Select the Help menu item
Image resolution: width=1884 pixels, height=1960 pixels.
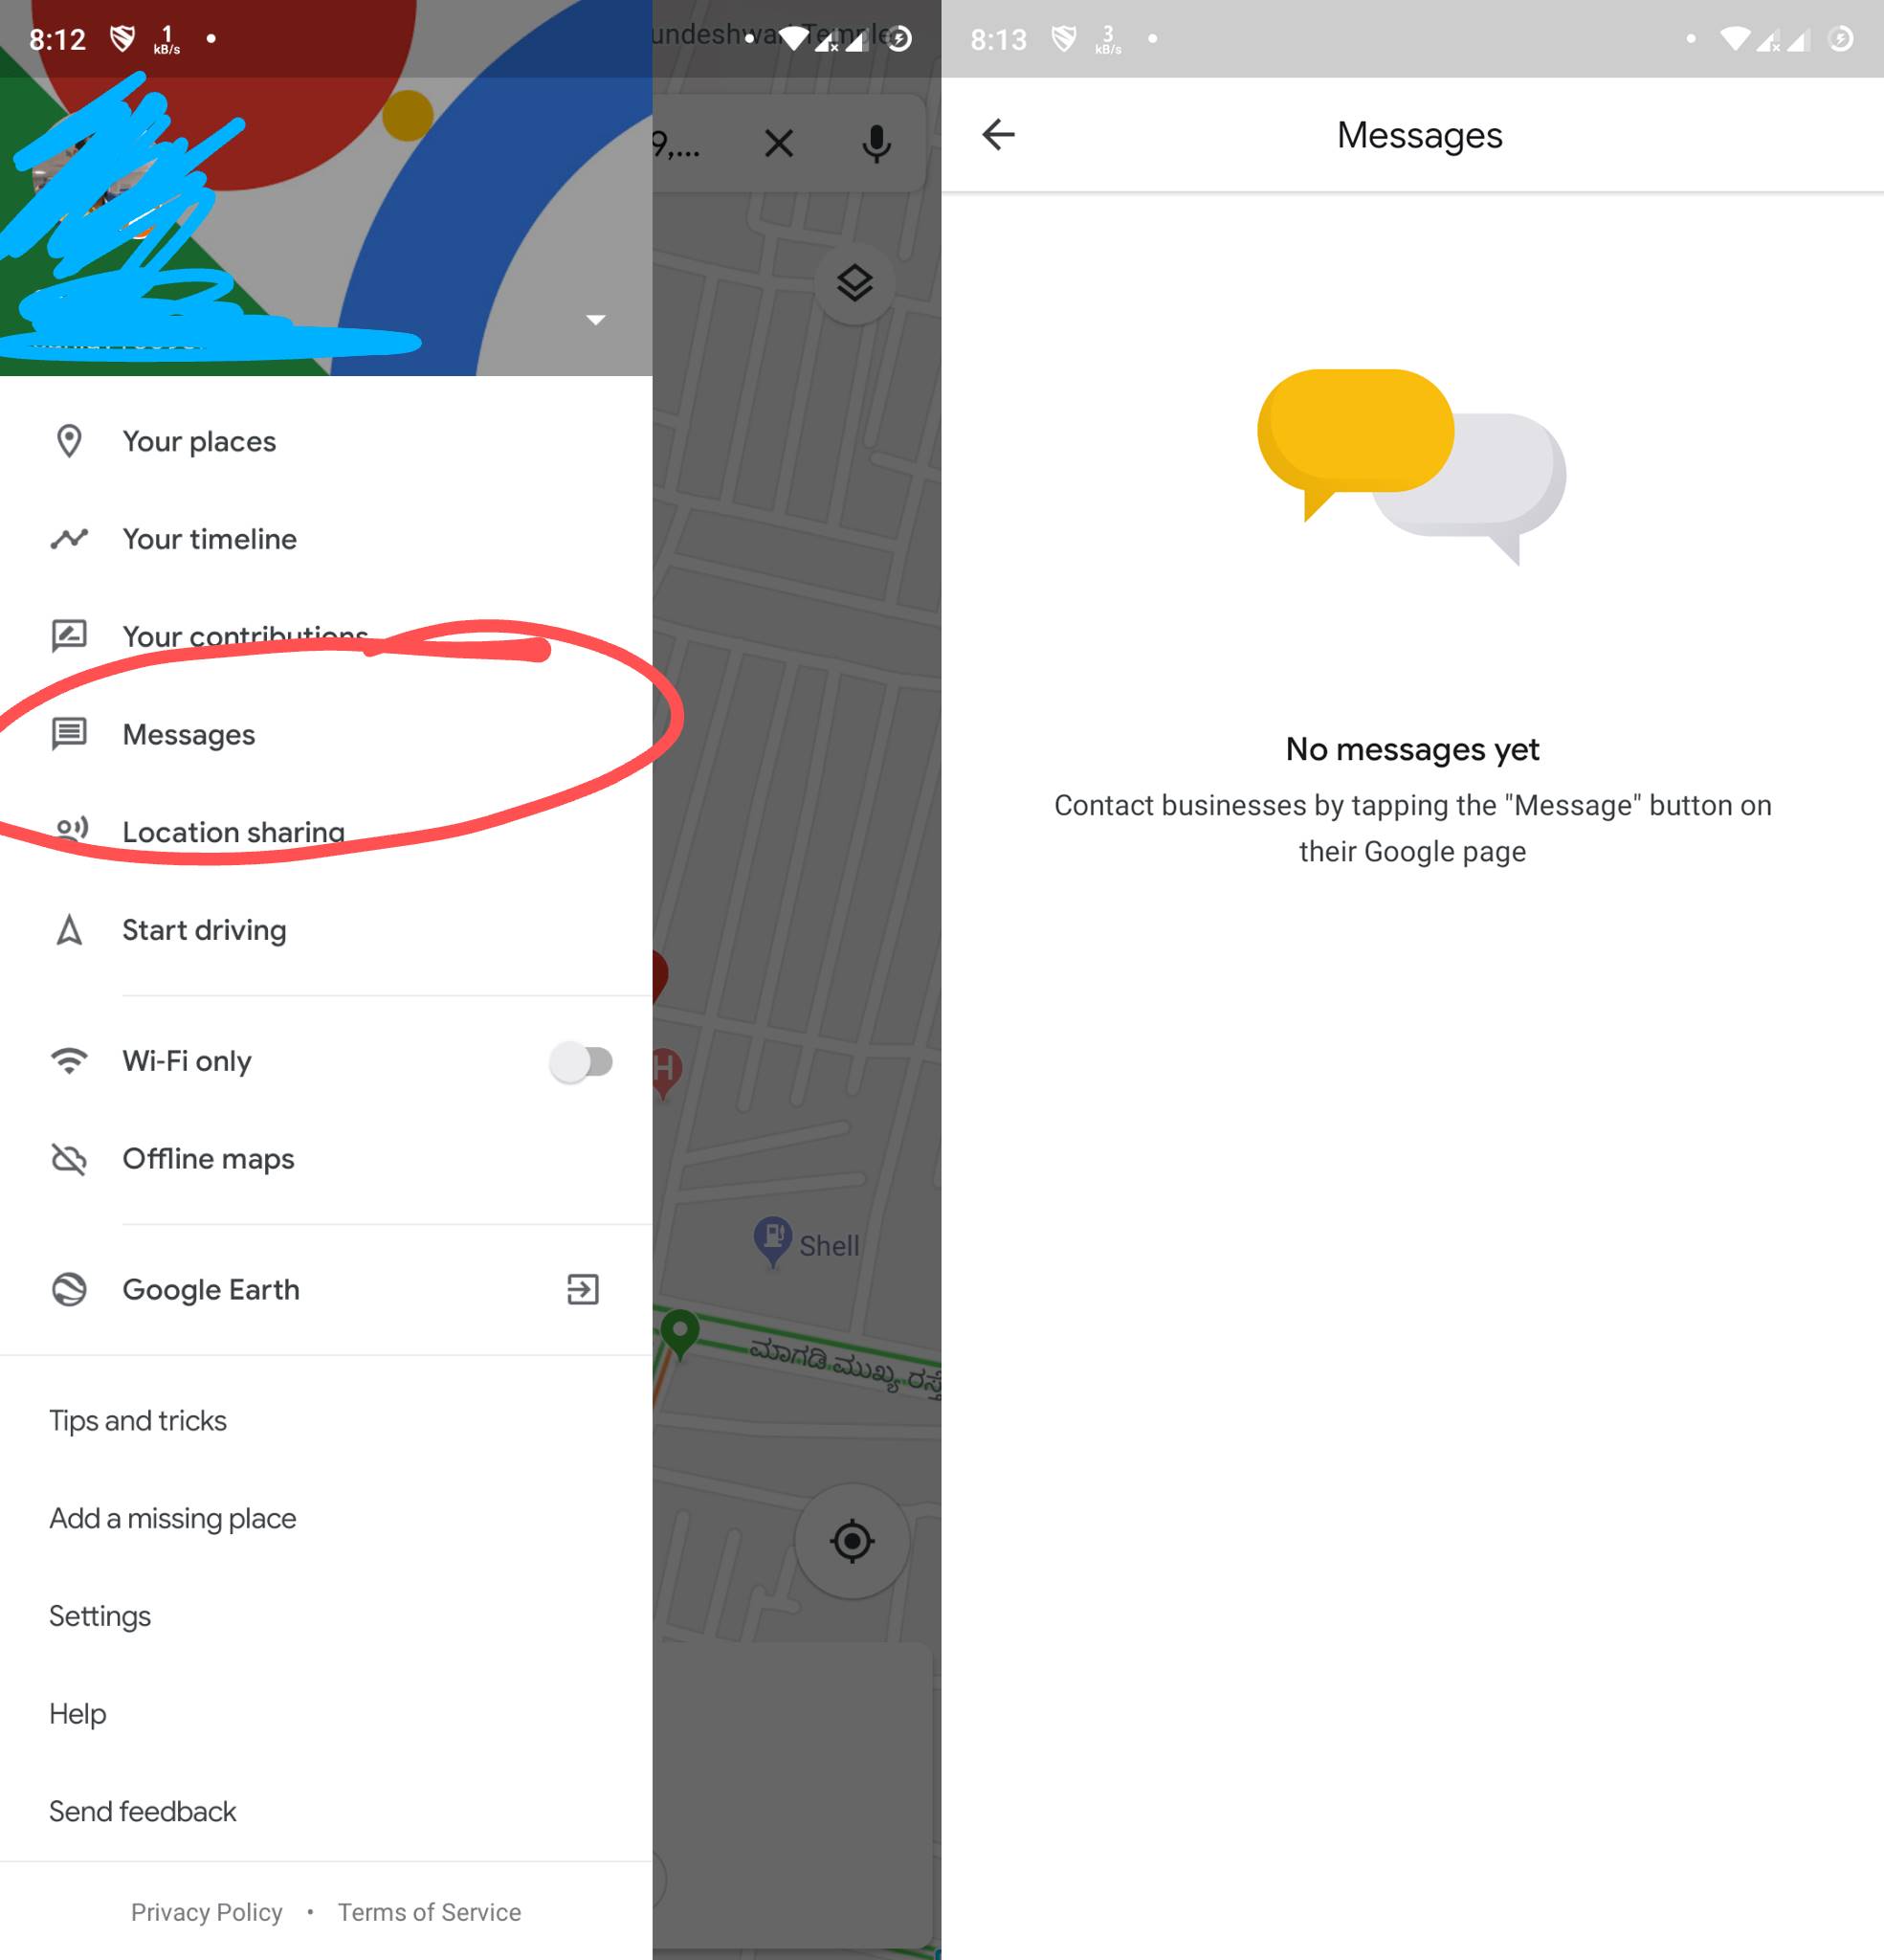[x=77, y=1713]
